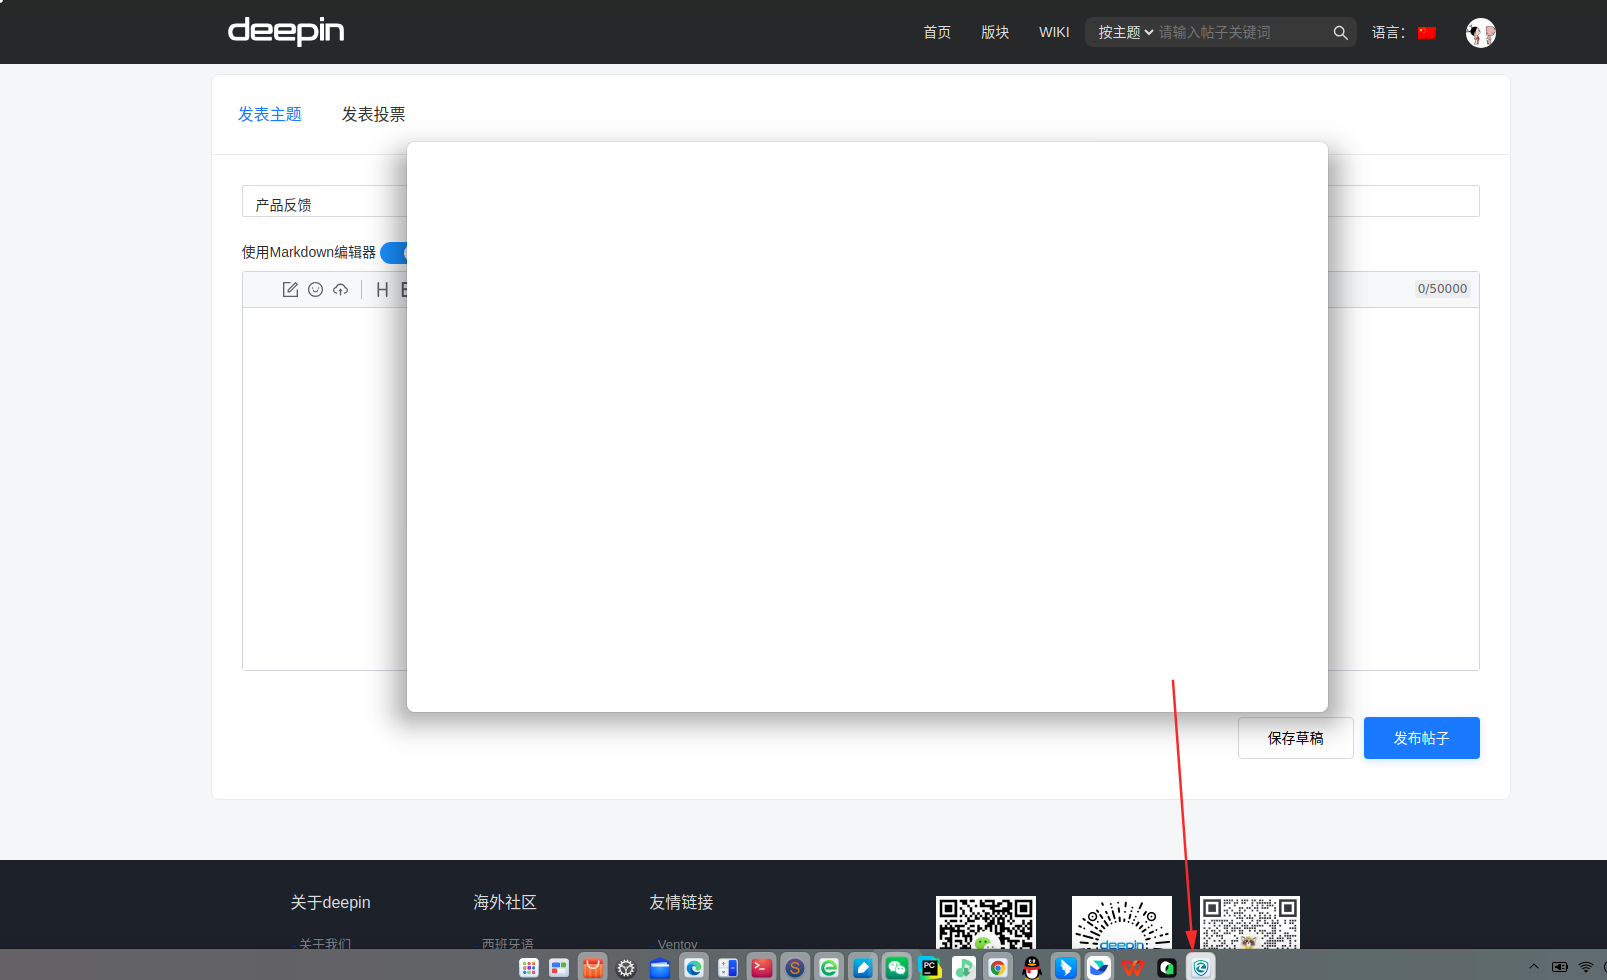Open WPS Office icon in the dock

(x=1133, y=967)
